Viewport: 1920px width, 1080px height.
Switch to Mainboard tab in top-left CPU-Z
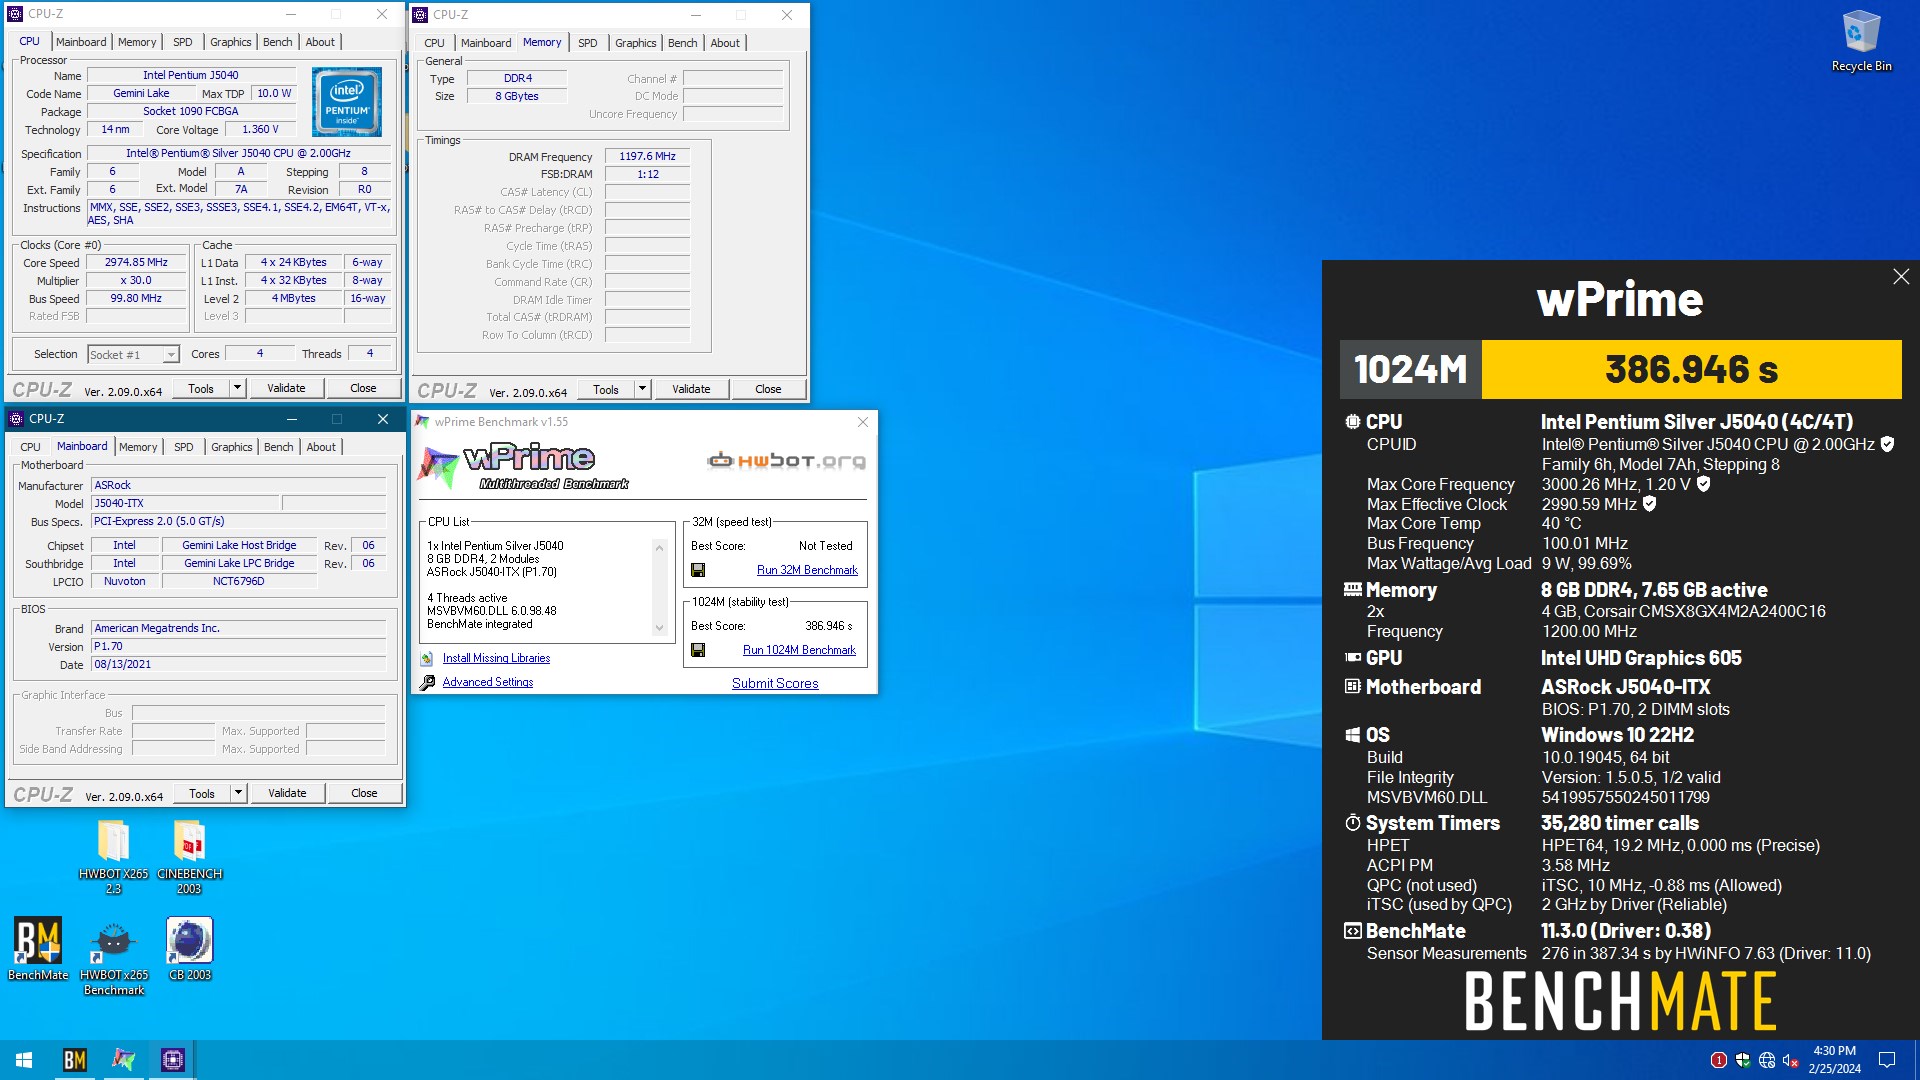coord(81,42)
